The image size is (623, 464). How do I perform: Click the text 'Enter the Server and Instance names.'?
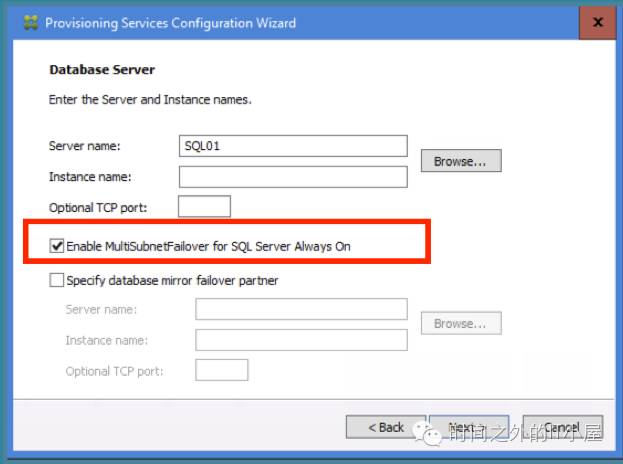pos(150,99)
